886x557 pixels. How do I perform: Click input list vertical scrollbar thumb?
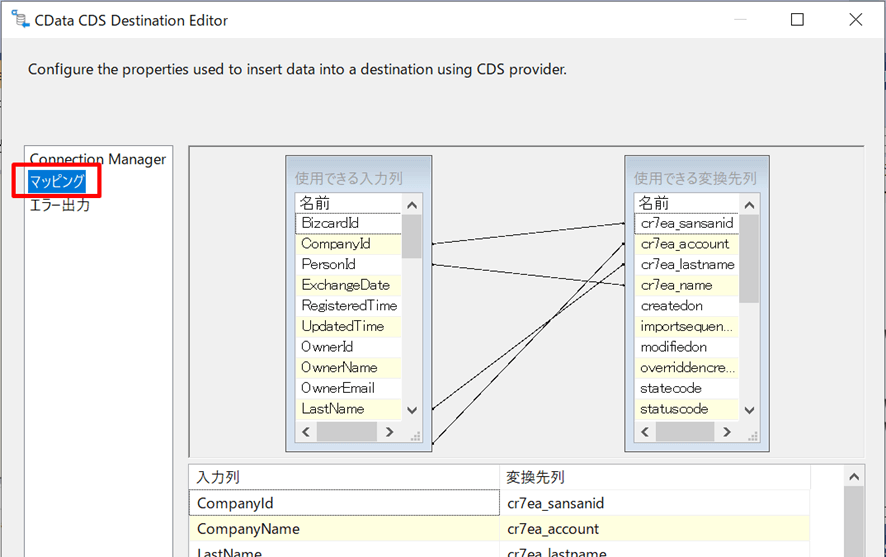[x=412, y=236]
